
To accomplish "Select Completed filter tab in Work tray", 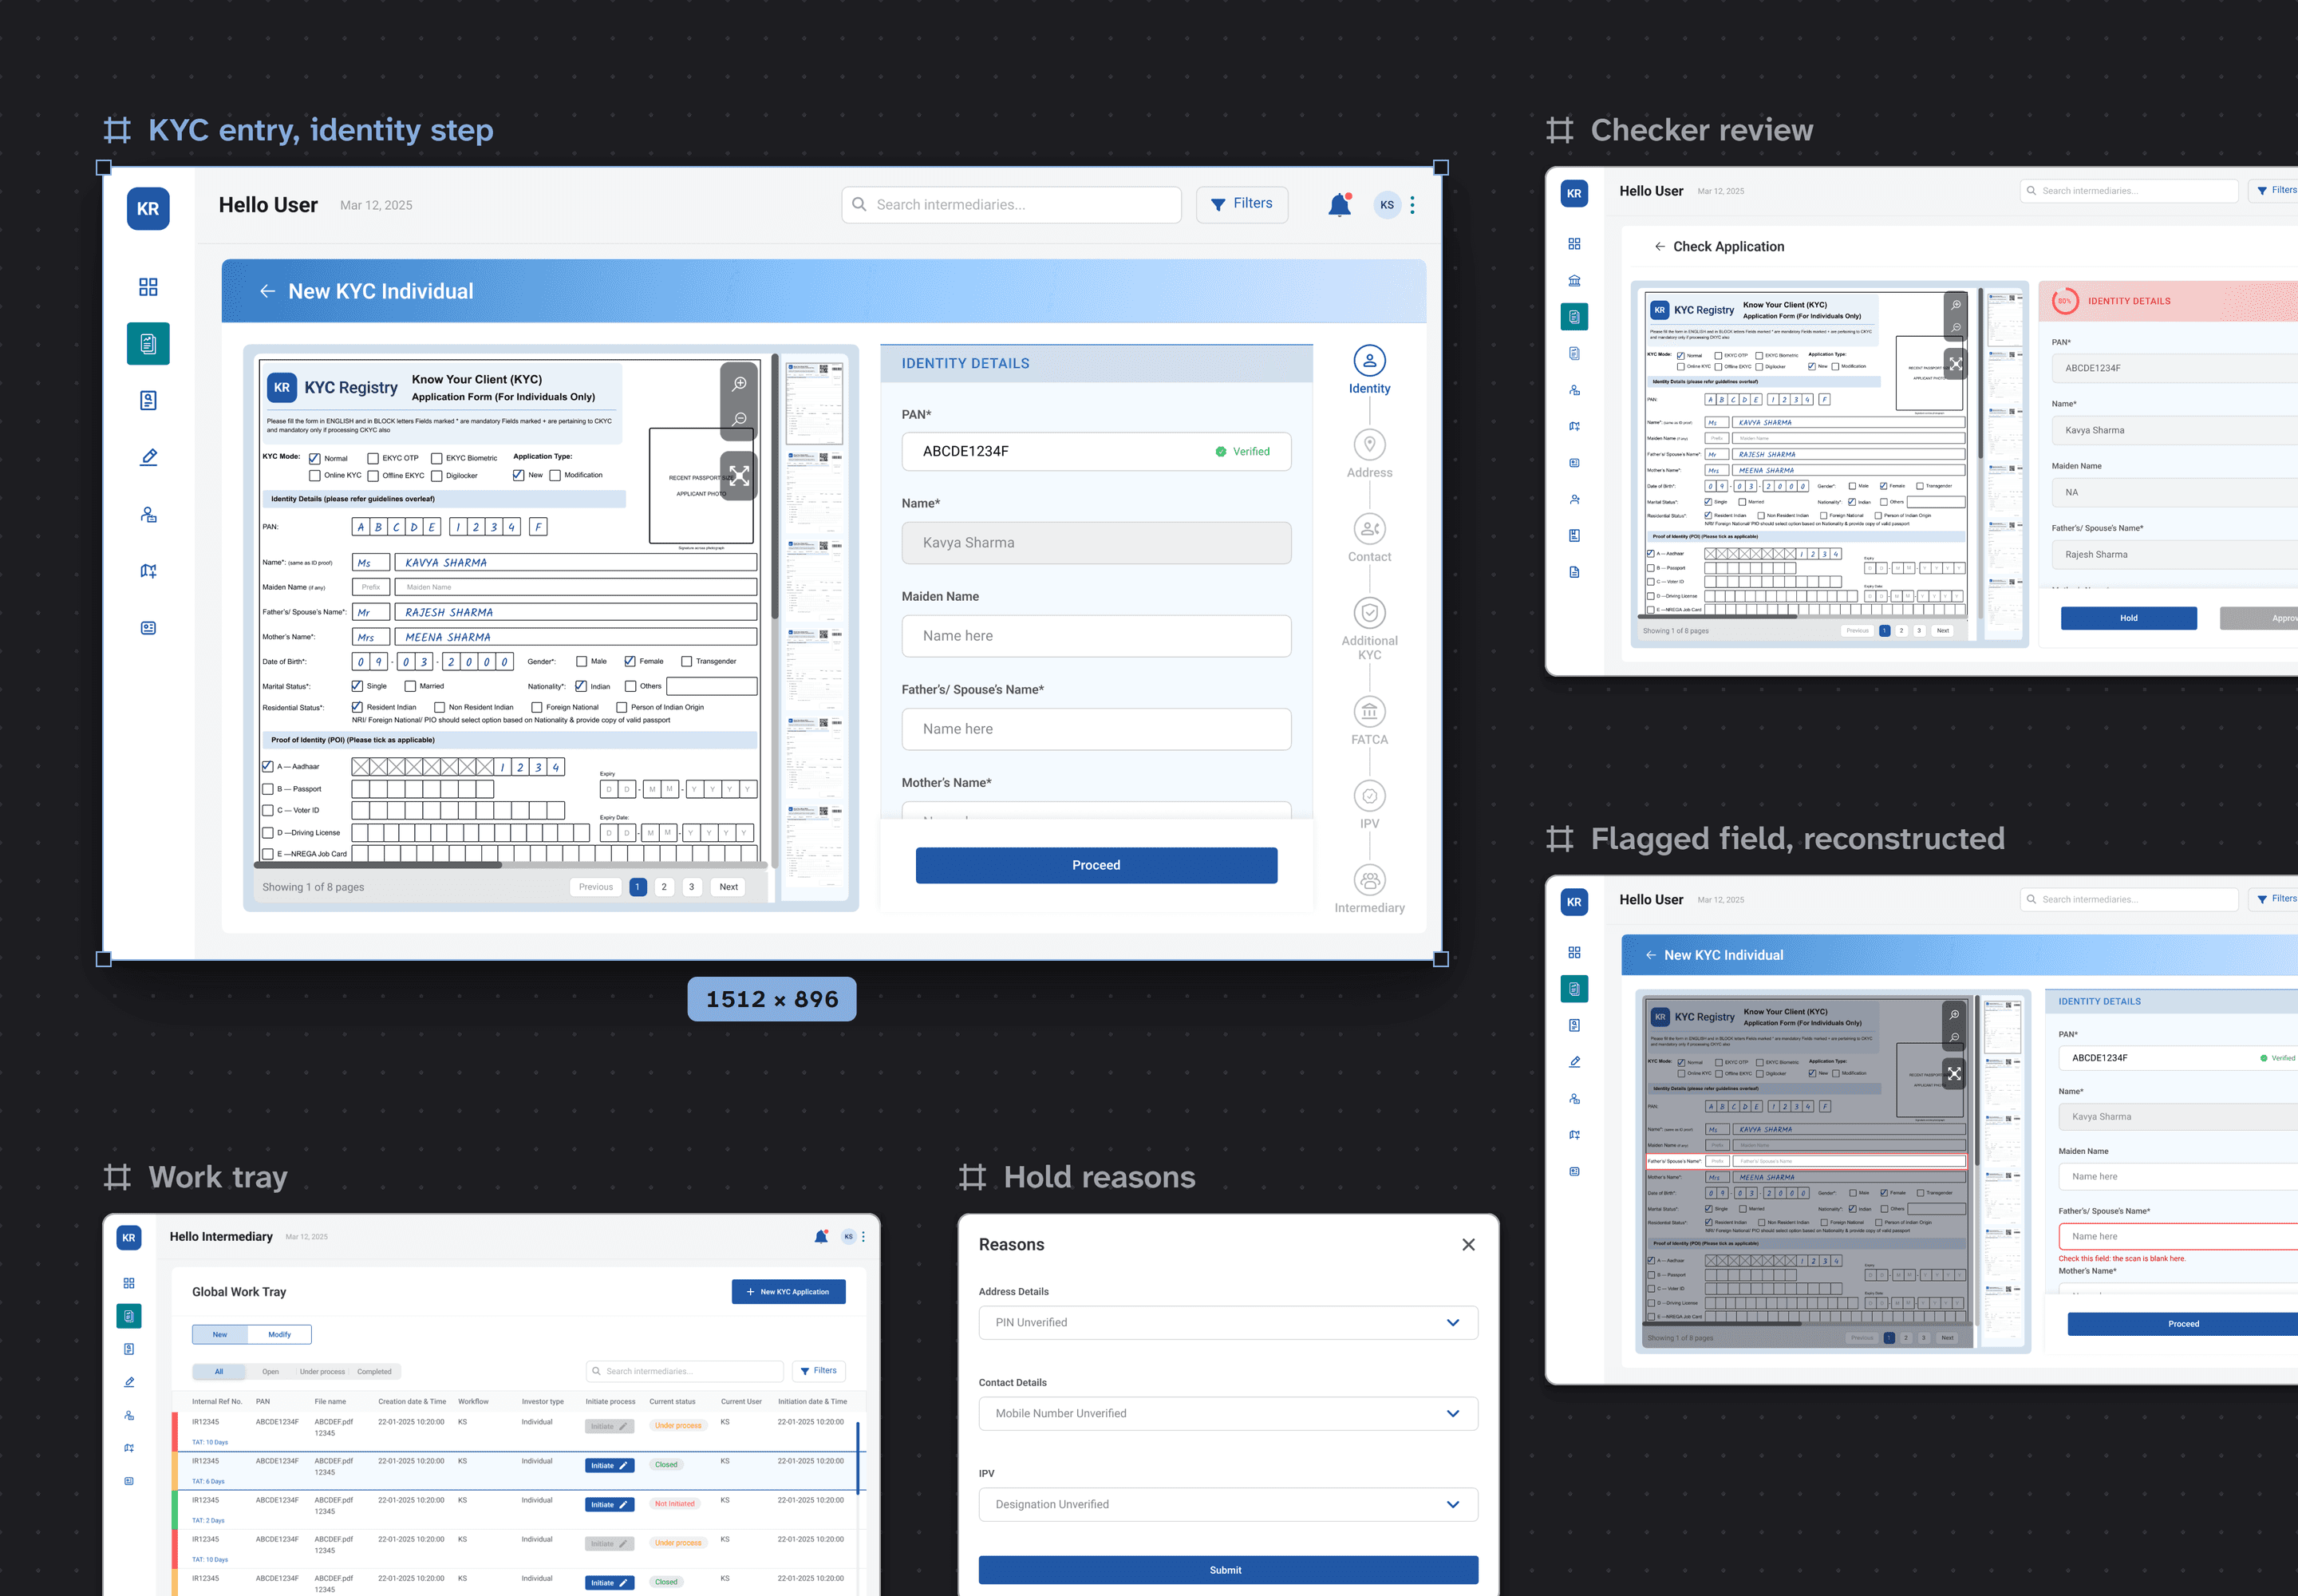I will click(x=374, y=1372).
